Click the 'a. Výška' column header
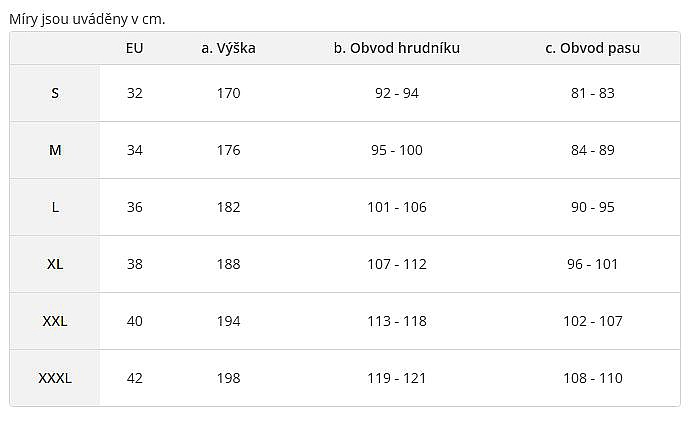Viewport: 690px width, 425px height. click(x=228, y=48)
